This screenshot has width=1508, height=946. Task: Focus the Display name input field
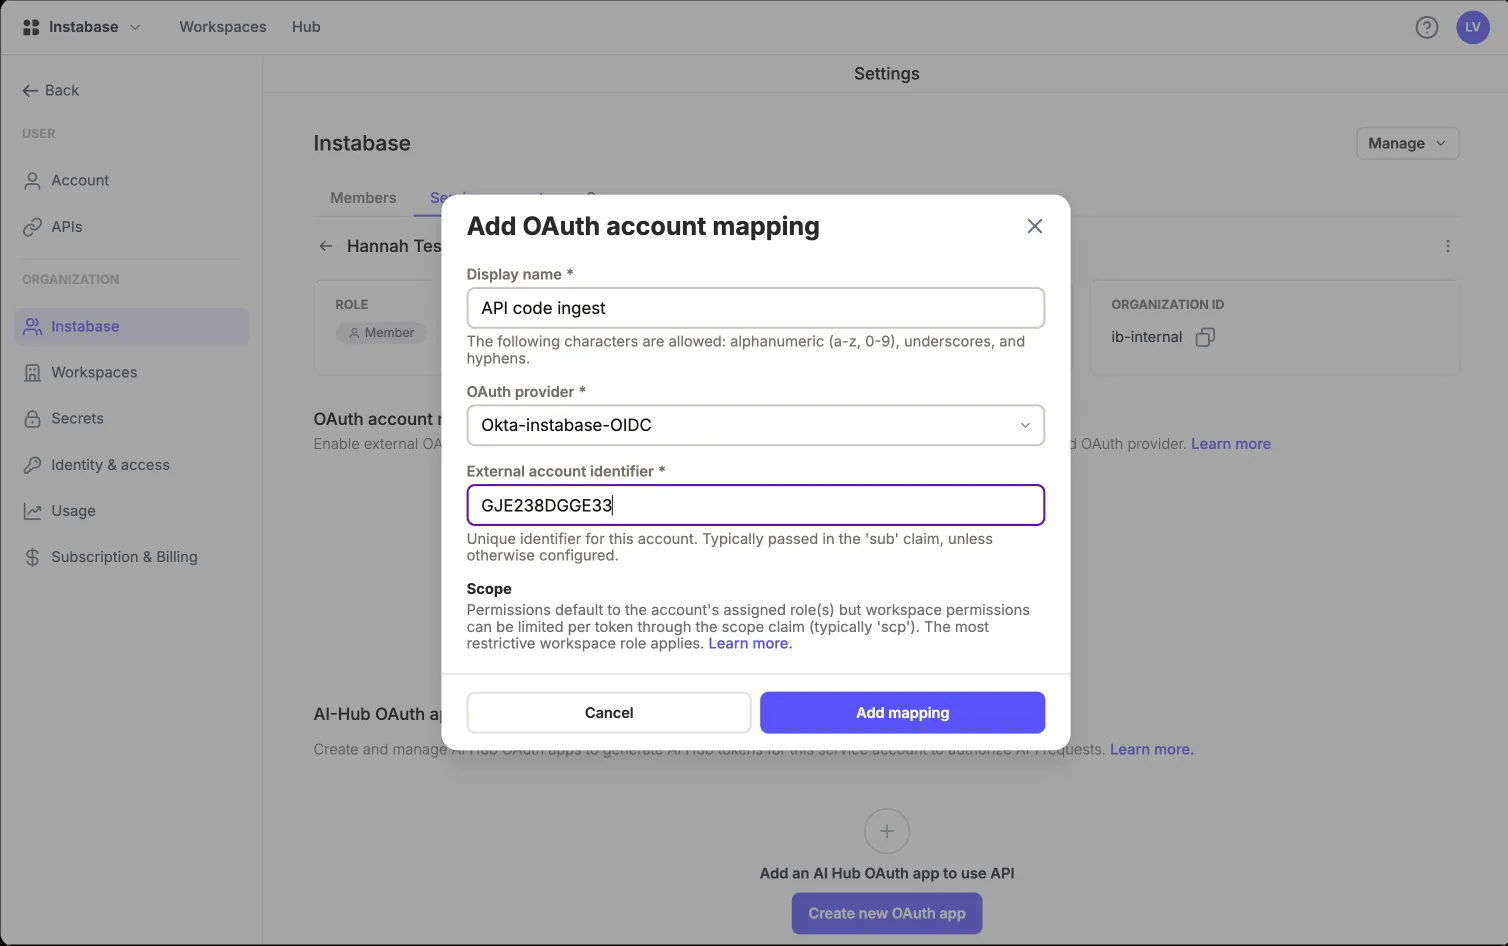756,308
